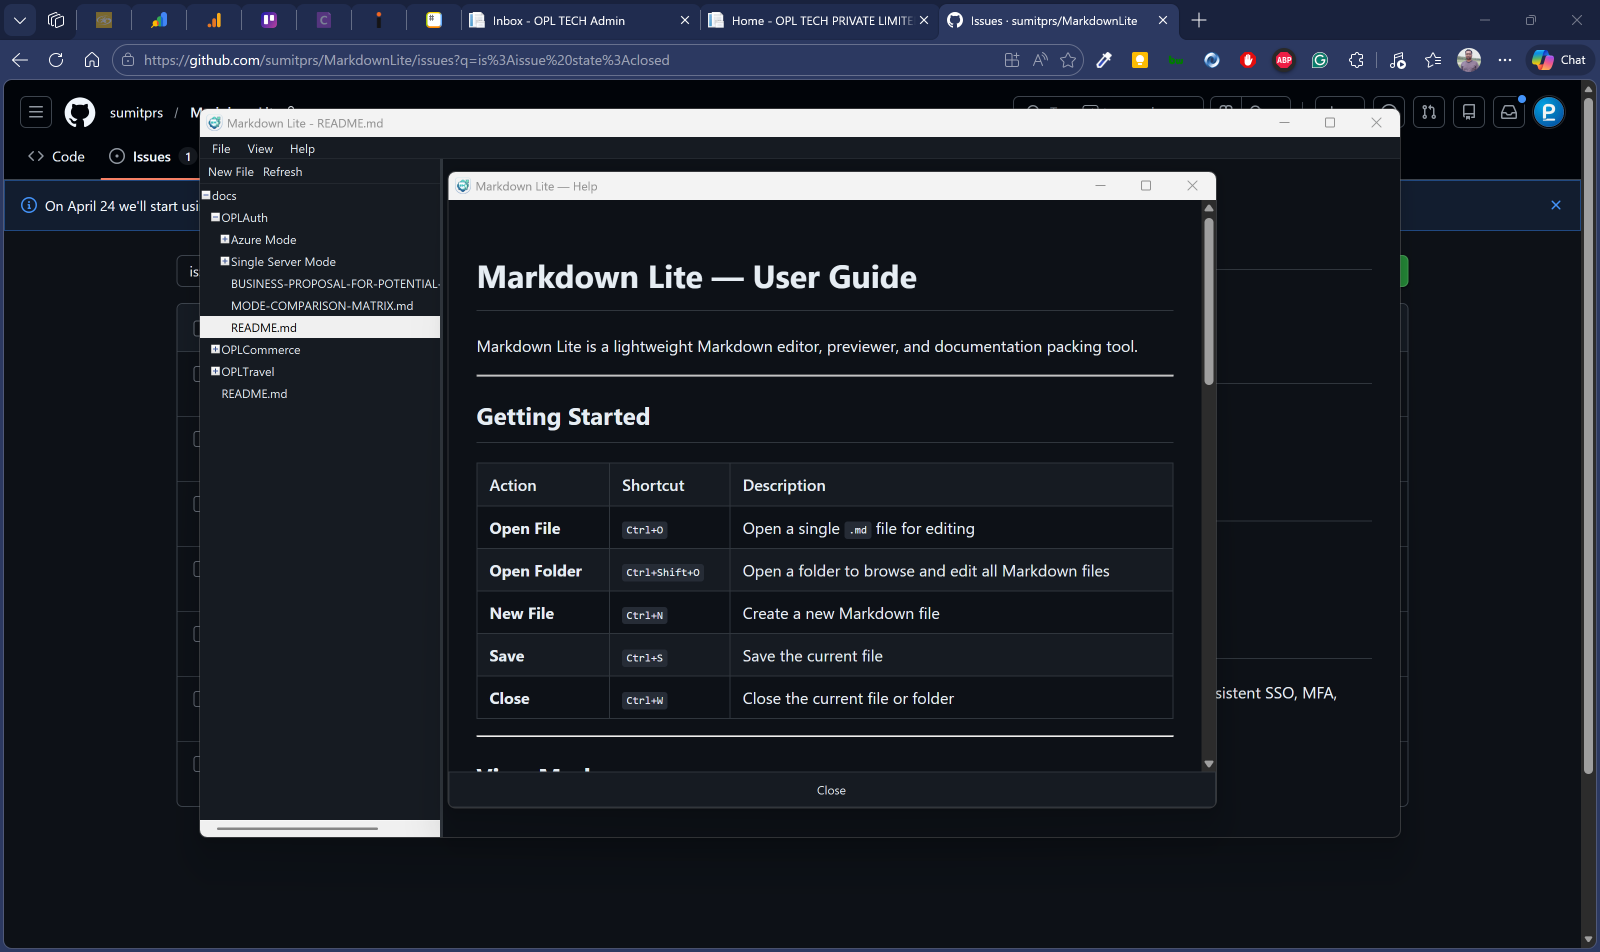Click New File in Markdown Lite toolbar
The height and width of the screenshot is (952, 1600).
coord(230,171)
